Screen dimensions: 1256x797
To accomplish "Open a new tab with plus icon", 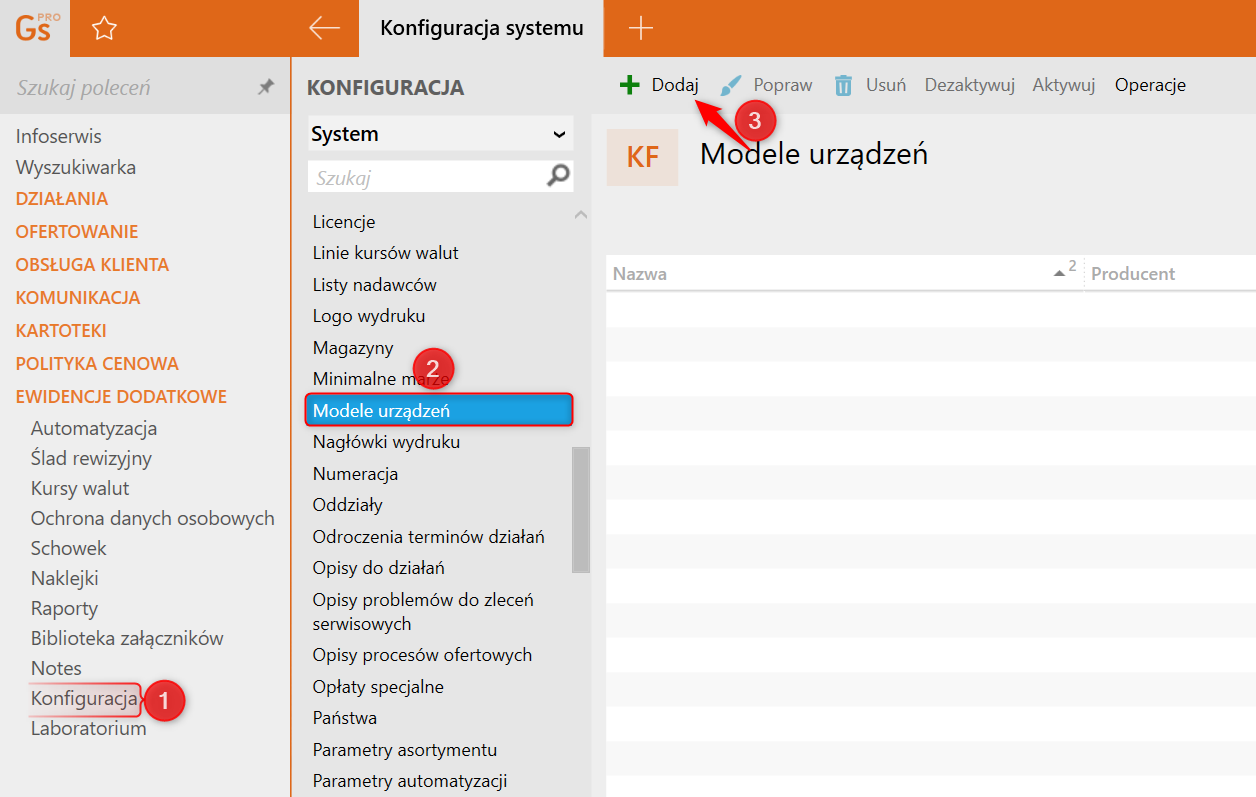I will pyautogui.click(x=640, y=28).
